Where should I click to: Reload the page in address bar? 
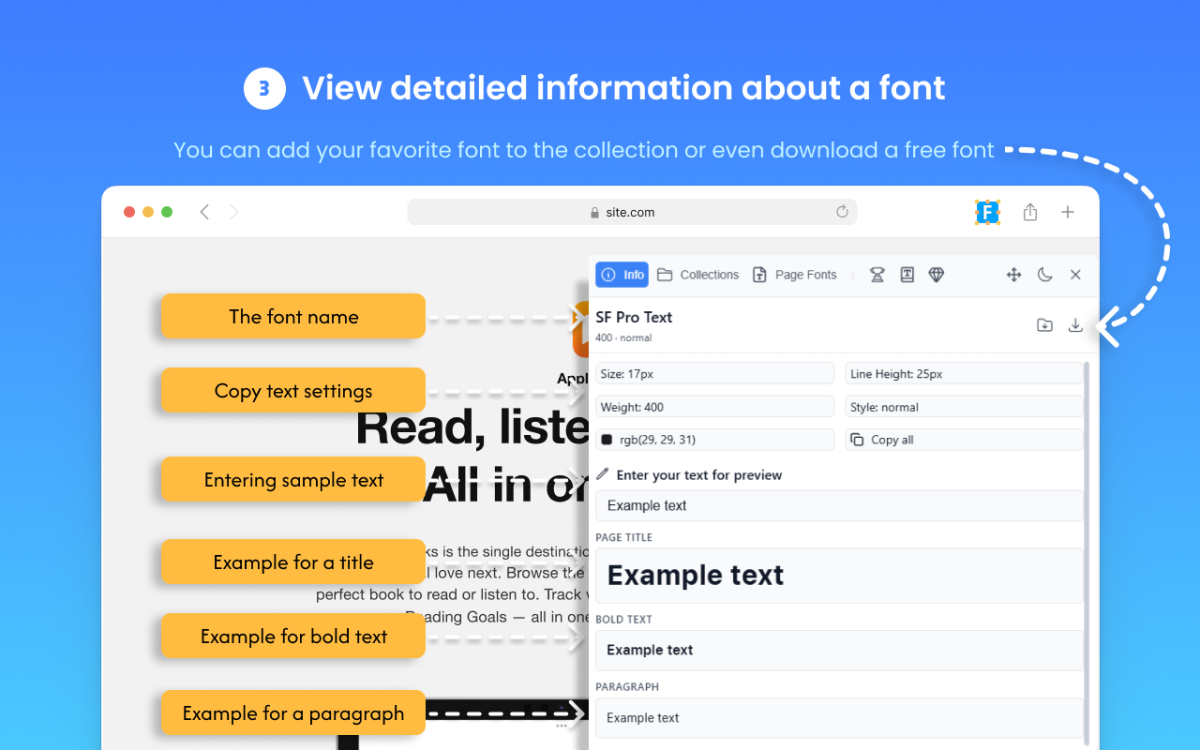click(842, 212)
